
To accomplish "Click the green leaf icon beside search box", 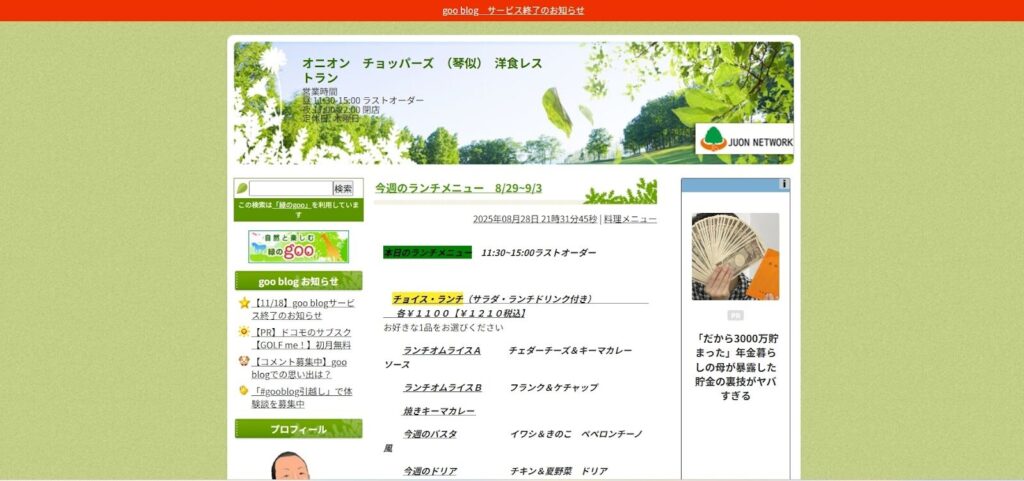I will (x=241, y=188).
